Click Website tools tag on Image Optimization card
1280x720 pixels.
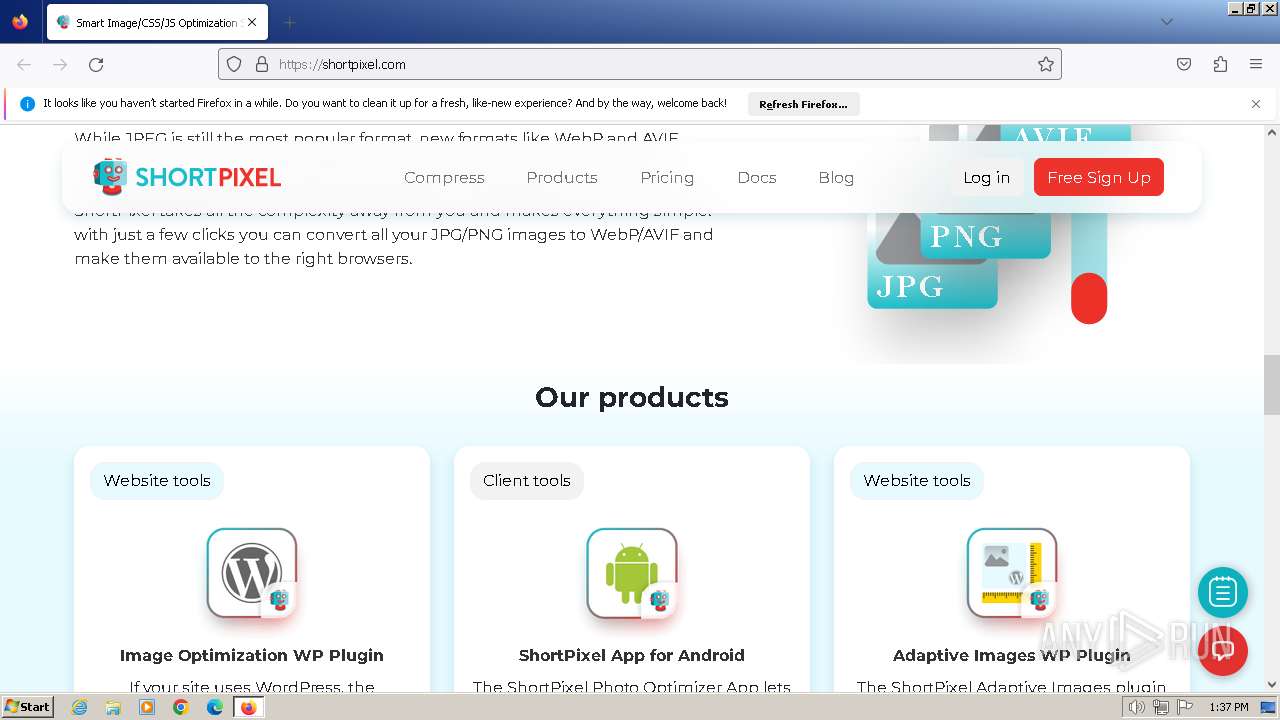coord(157,480)
